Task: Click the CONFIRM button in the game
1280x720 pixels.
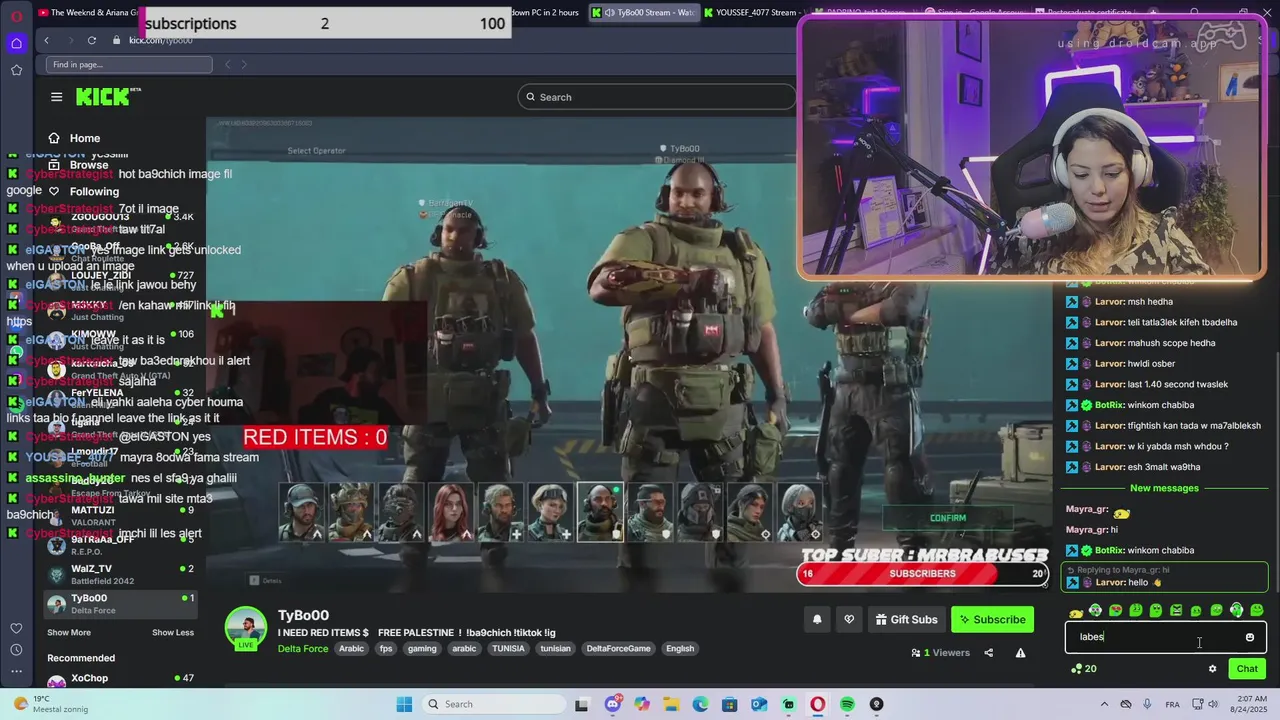Action: click(948, 518)
